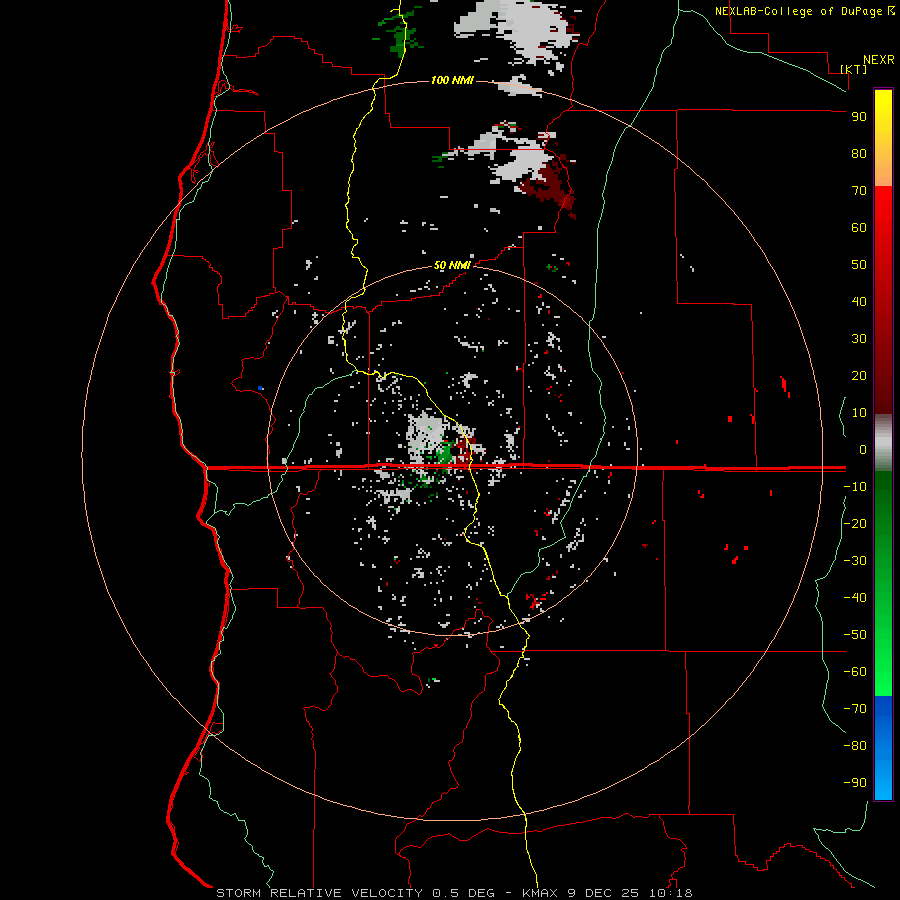Click the -80 value on velocity scale
The image size is (900, 900).
855,746
